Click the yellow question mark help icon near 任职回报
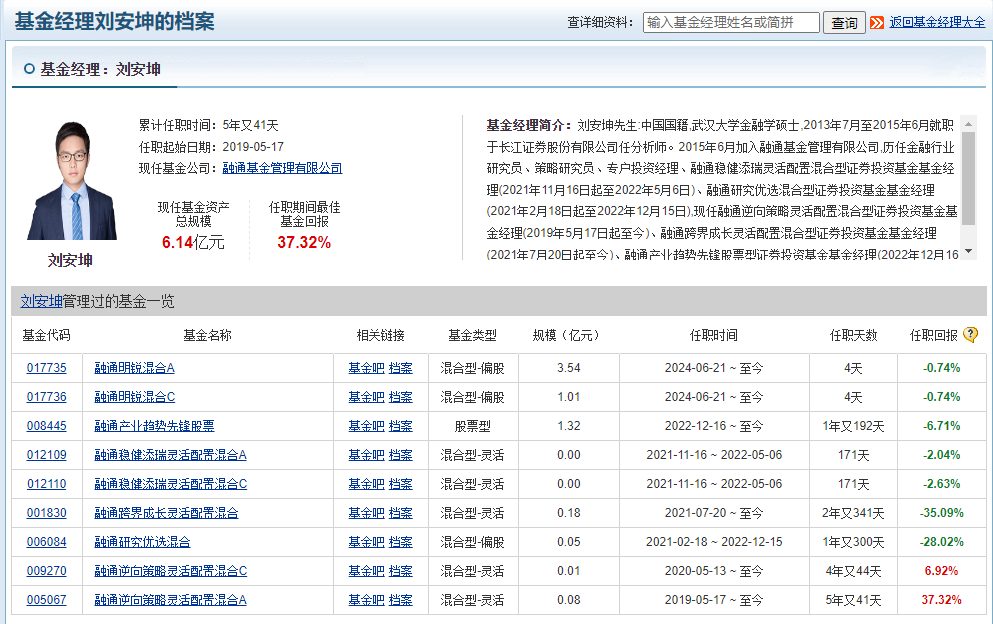The height and width of the screenshot is (624, 993). coord(970,334)
